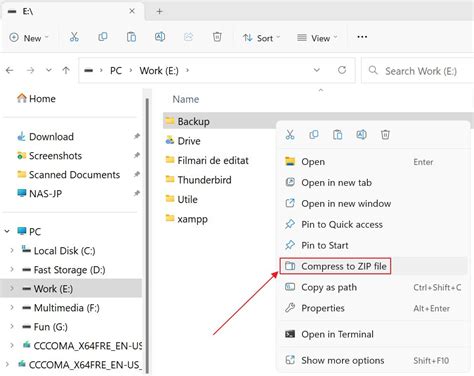Expand Fun (G:) in the tree

click(x=12, y=326)
